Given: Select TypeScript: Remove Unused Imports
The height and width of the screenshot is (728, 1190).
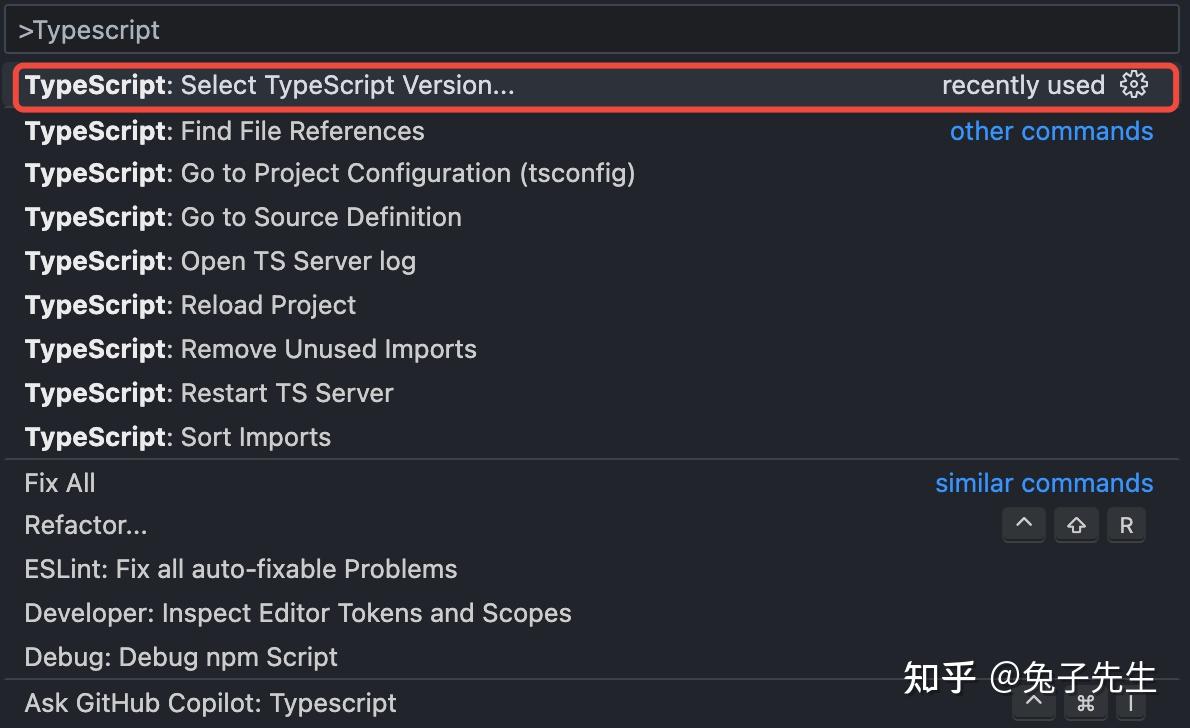Looking at the screenshot, I should (x=250, y=350).
